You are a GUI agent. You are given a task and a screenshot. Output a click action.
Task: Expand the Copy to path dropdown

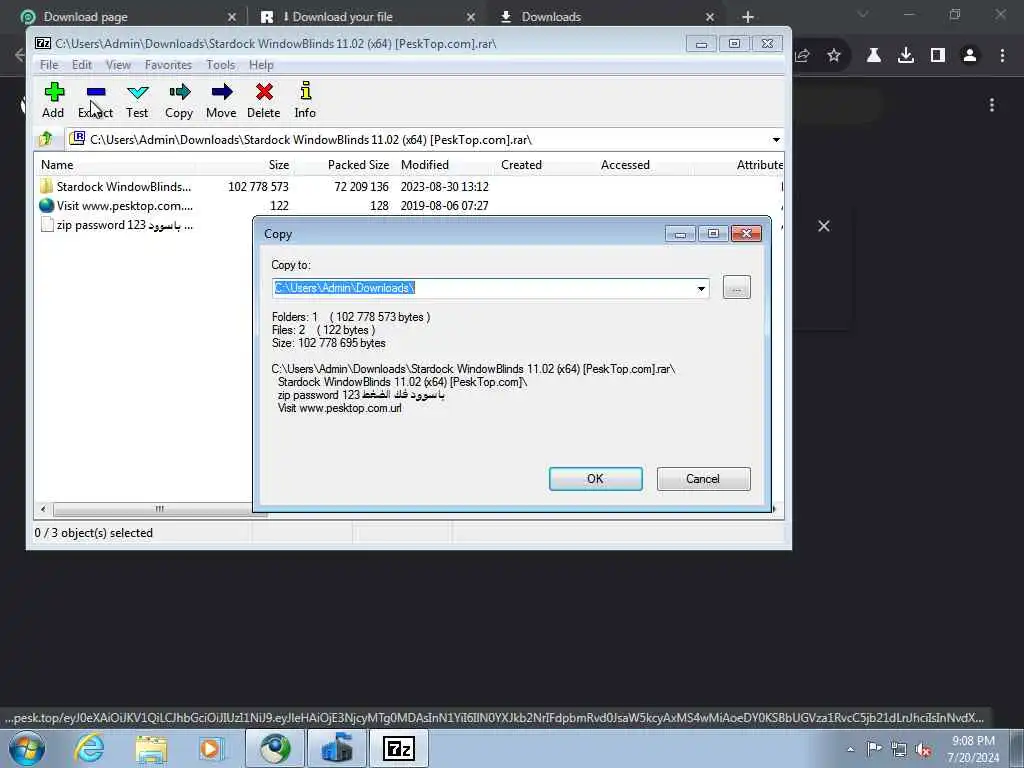[x=701, y=288]
